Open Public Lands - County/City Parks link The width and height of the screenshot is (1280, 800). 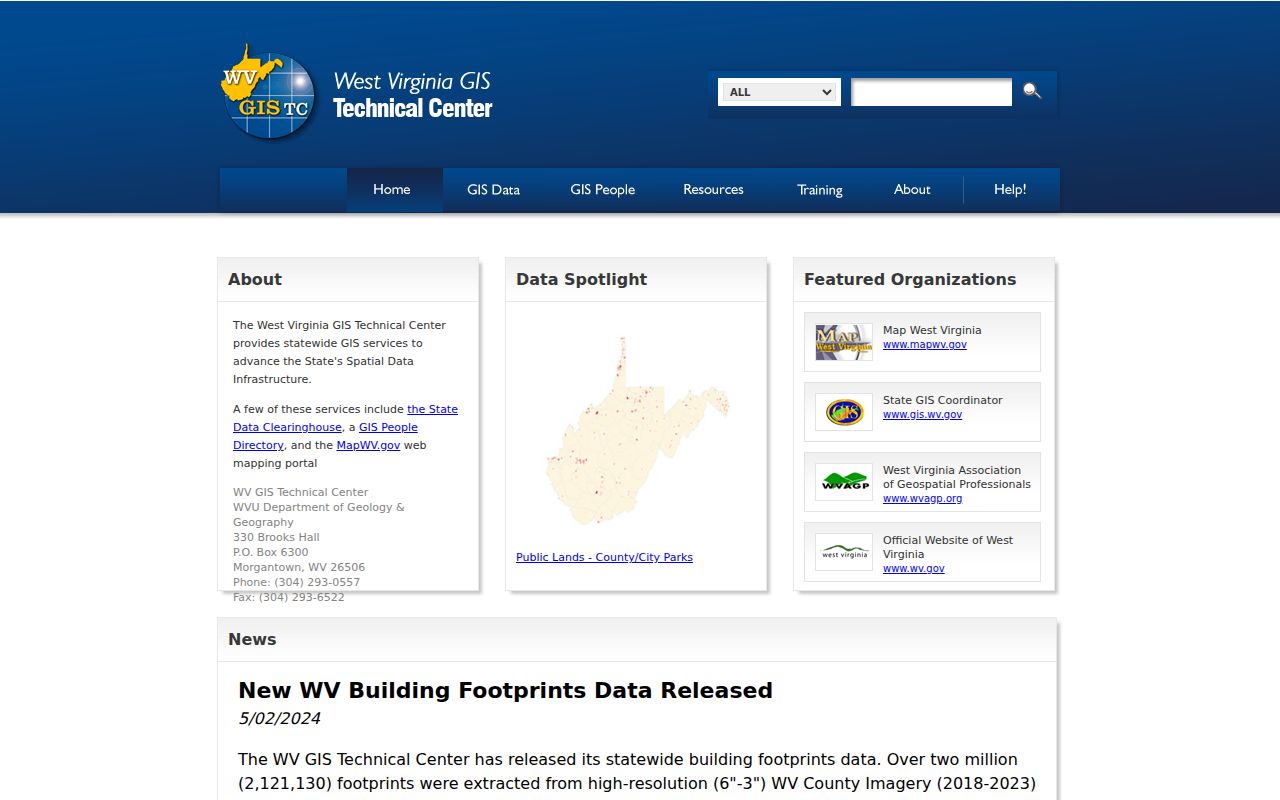click(x=604, y=557)
